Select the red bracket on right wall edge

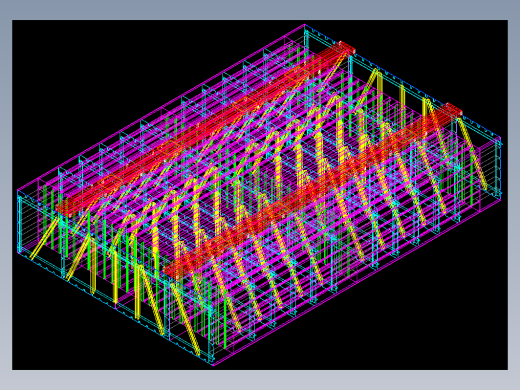coord(453,109)
